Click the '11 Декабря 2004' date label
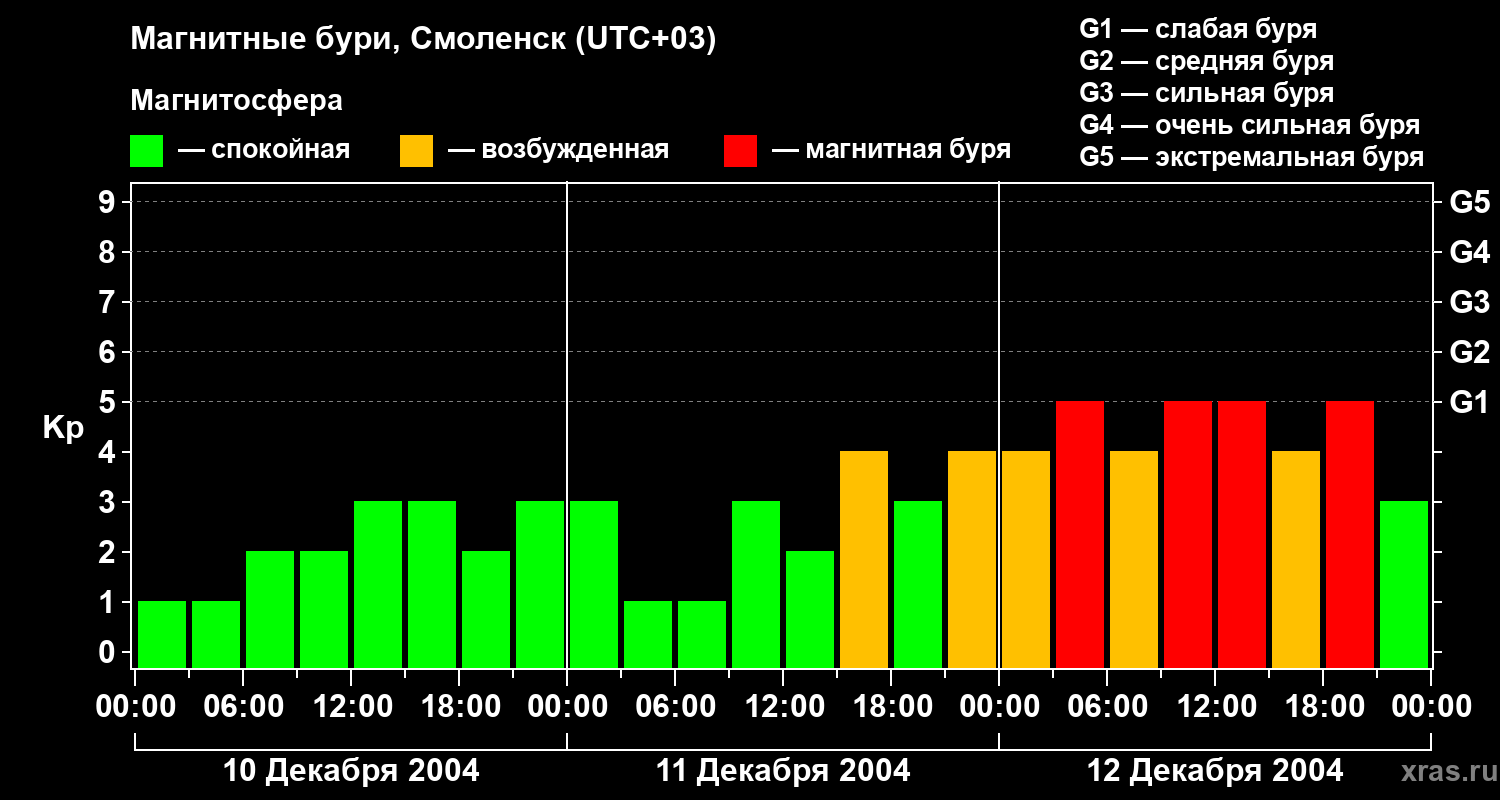The image size is (1500, 800). (783, 771)
